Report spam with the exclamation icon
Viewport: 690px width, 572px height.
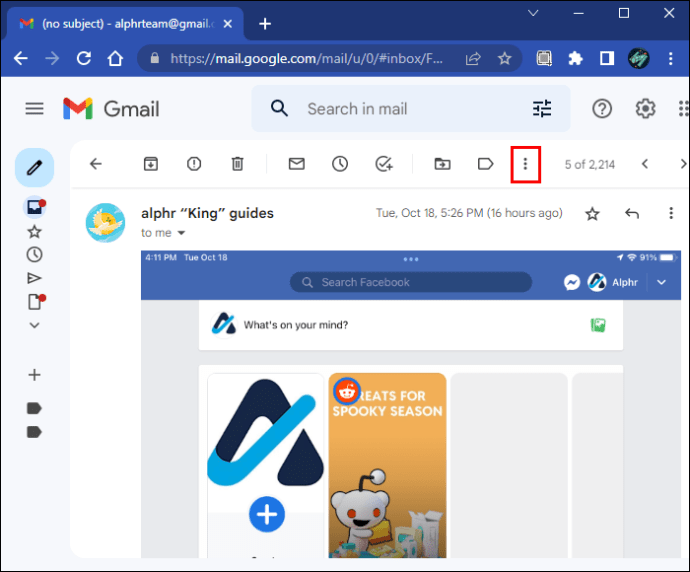pos(194,164)
